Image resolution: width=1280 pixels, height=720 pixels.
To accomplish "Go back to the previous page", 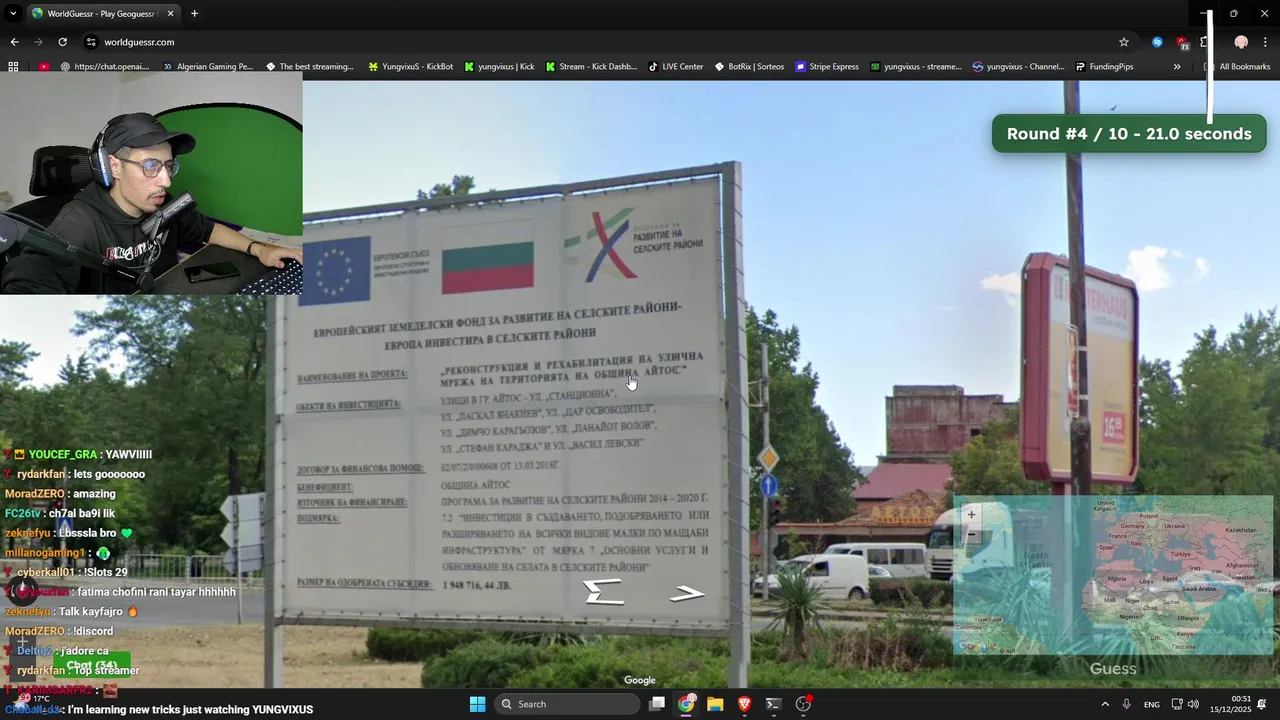I will pyautogui.click(x=14, y=42).
